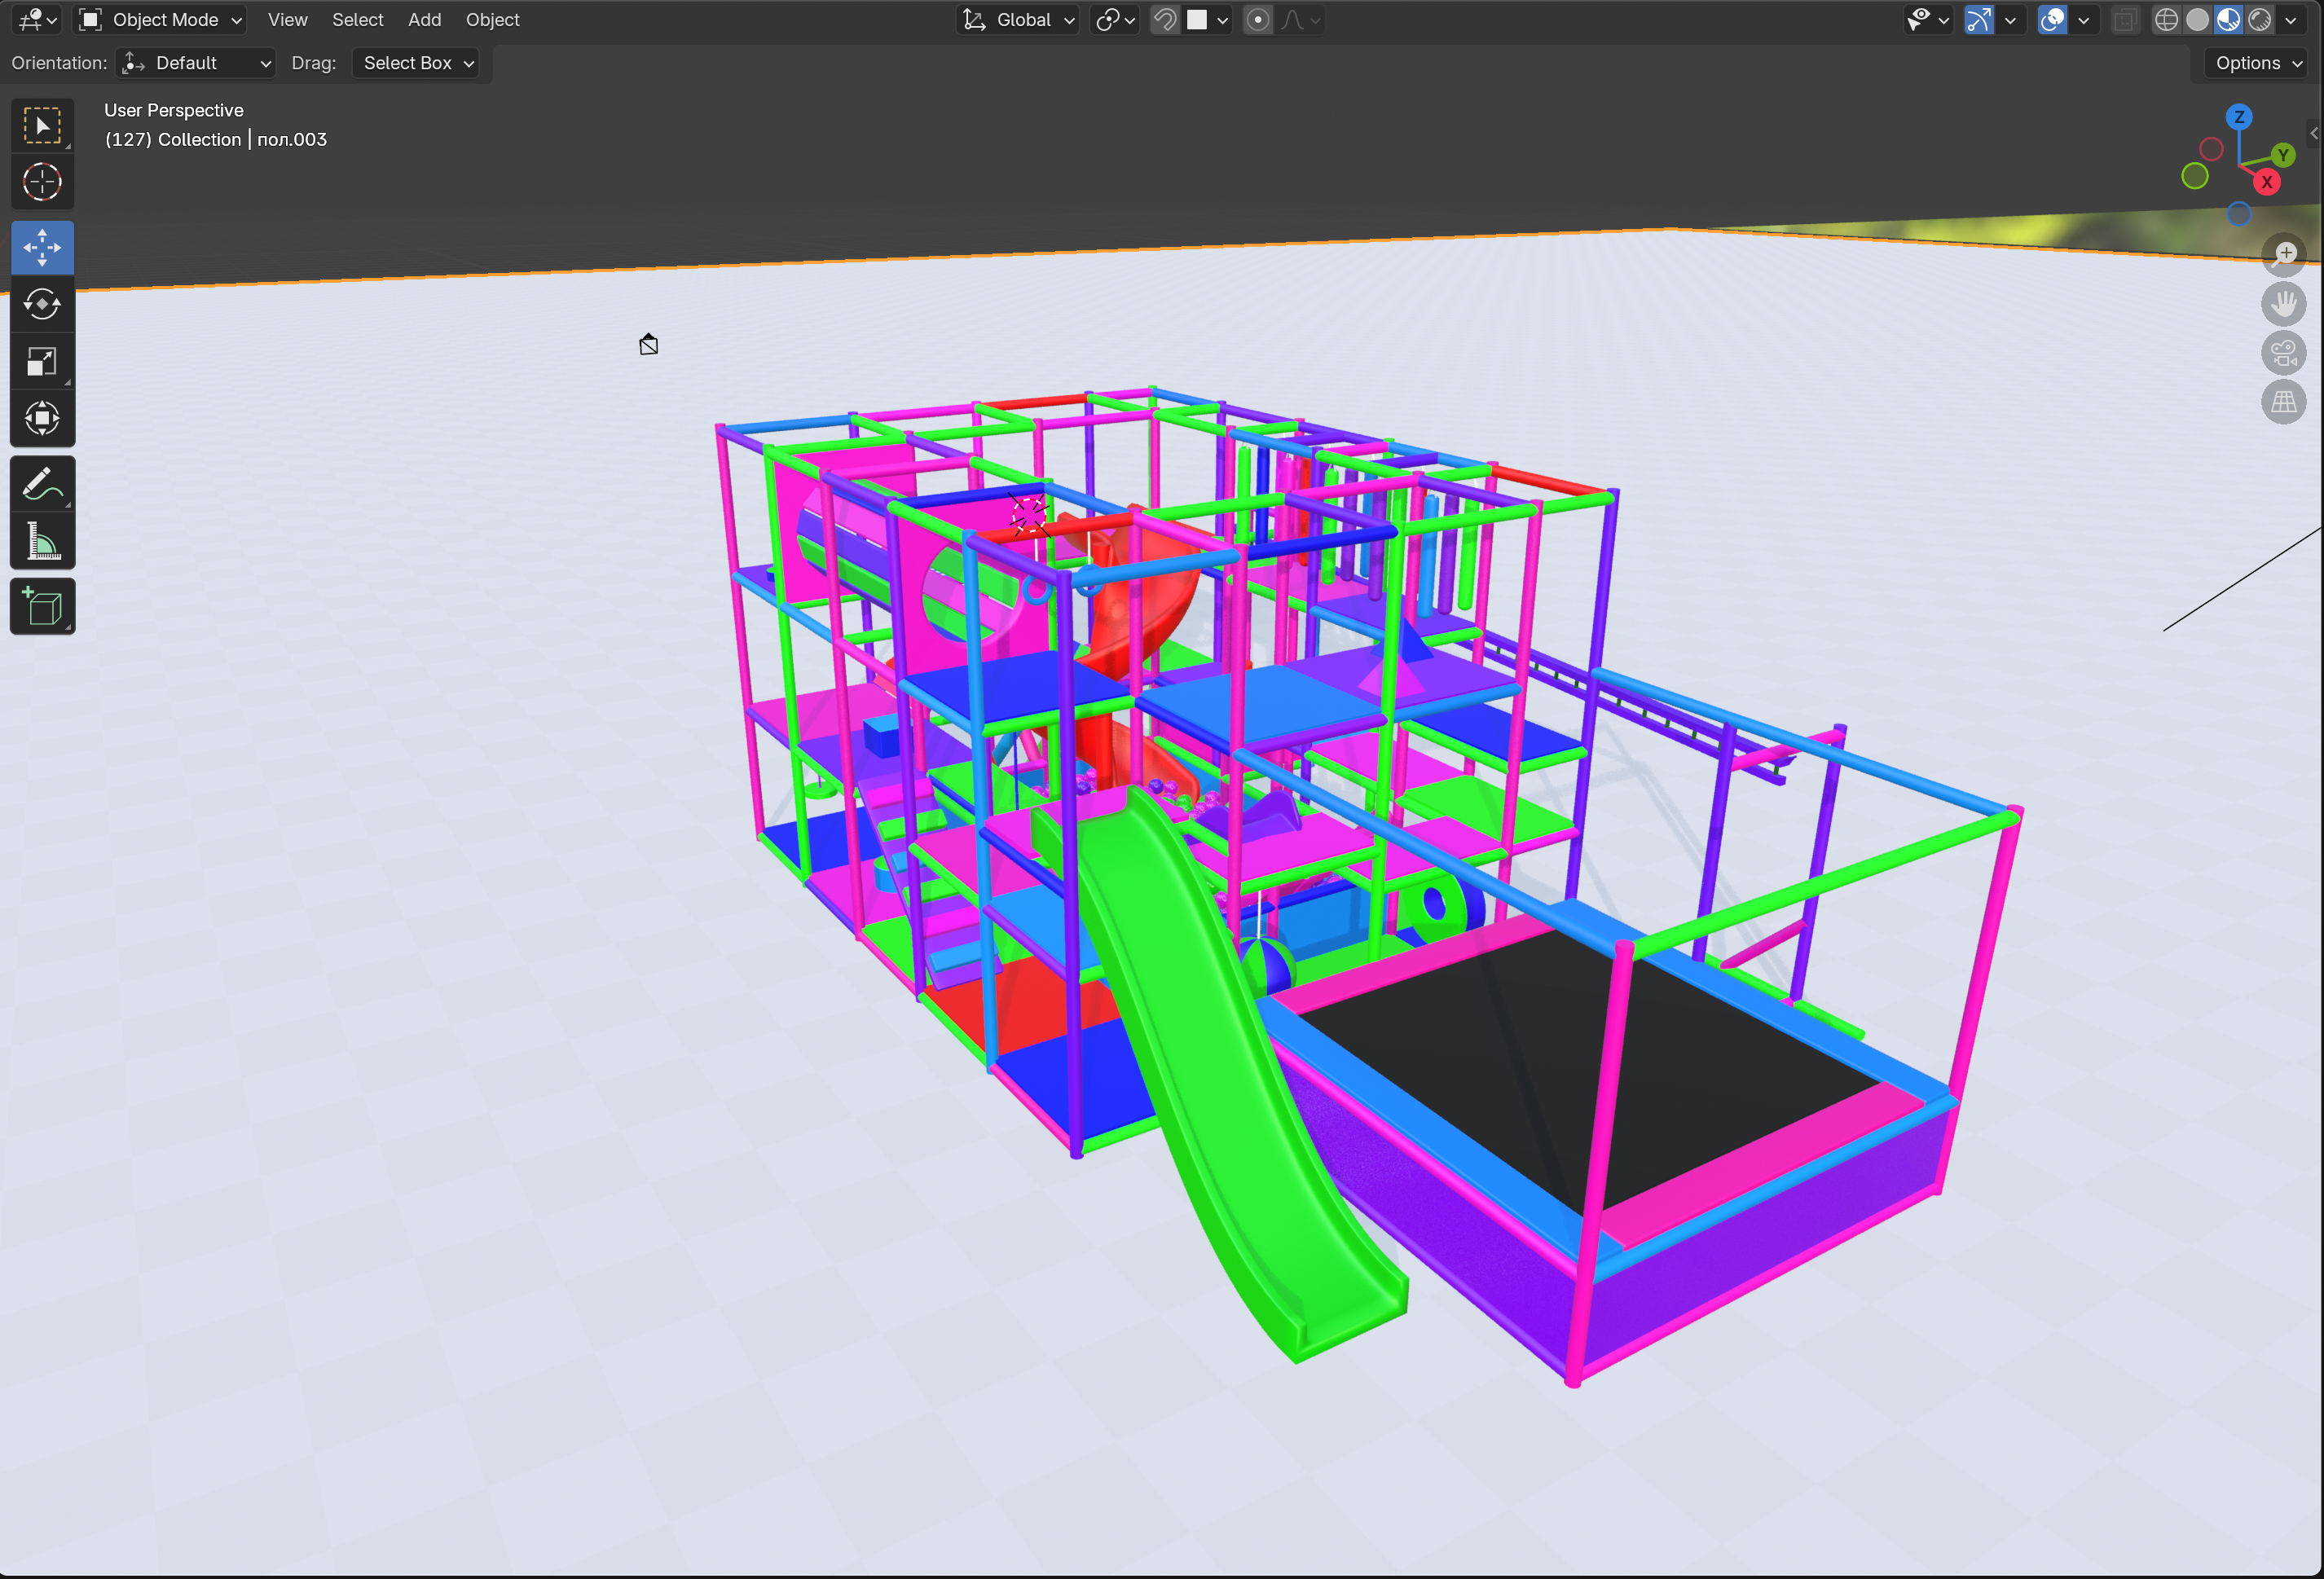2324x1579 pixels.
Task: Activate the Add Cube tool
Action: 42,606
